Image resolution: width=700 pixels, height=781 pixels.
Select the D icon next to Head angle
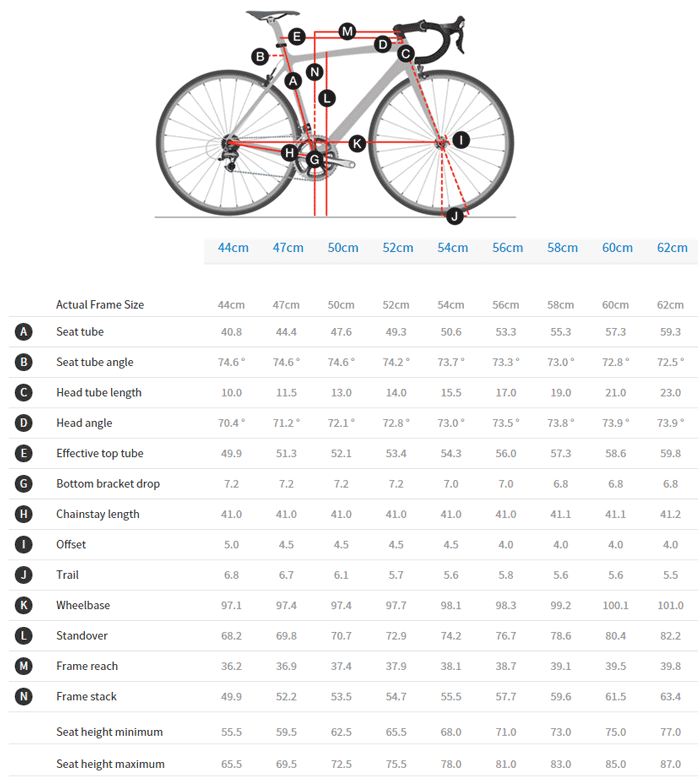24,423
